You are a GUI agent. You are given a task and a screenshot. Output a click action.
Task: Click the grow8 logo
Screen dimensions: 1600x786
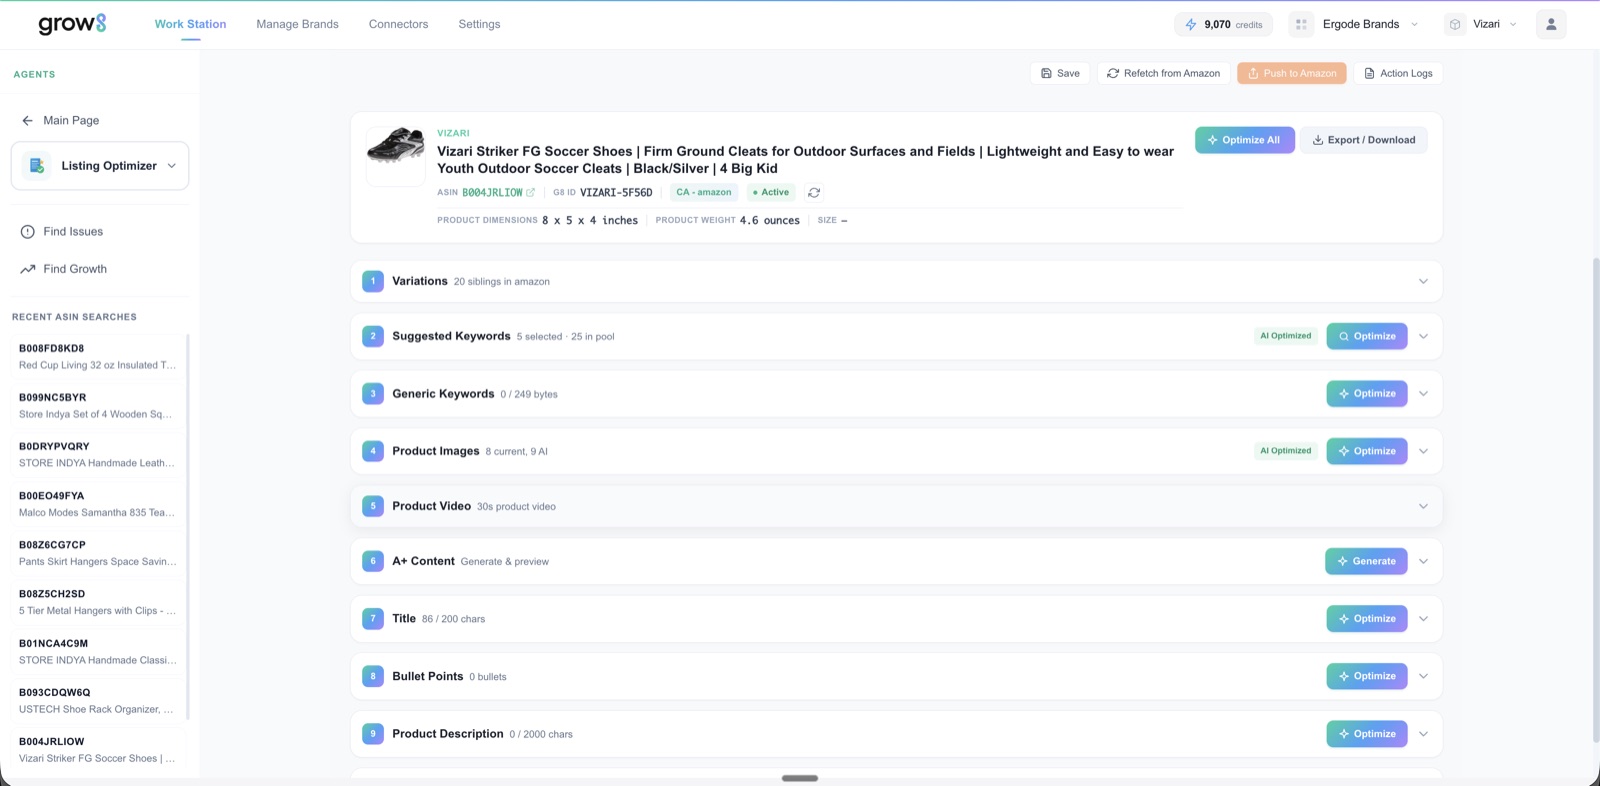pos(72,24)
